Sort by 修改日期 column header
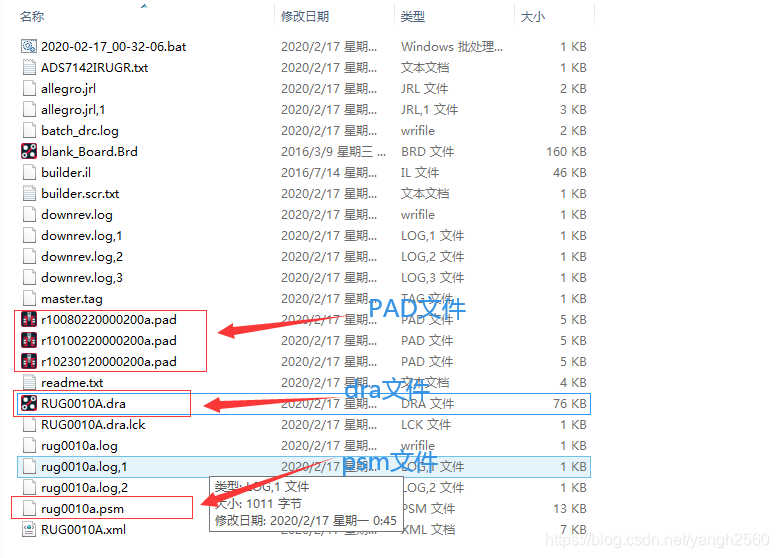Viewport: 779px width, 558px height. pyautogui.click(x=305, y=17)
